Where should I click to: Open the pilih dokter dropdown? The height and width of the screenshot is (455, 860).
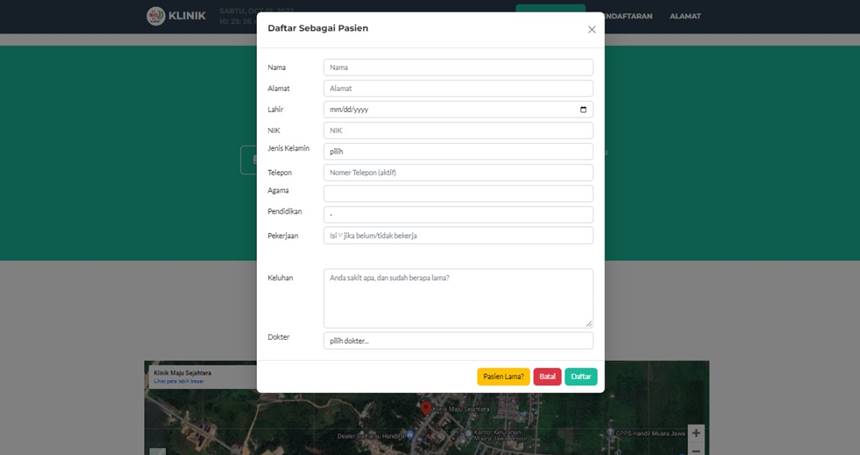click(x=458, y=341)
